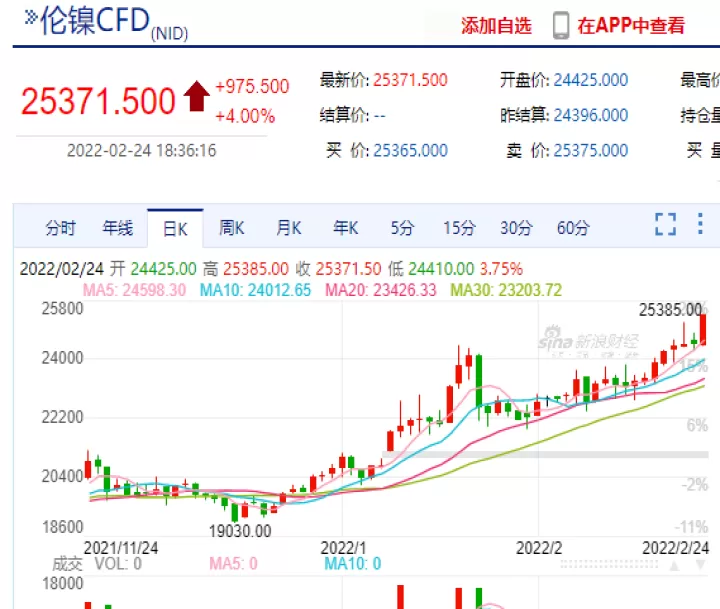The image size is (720, 609).
Task: Show the 5分 interval chart
Action: click(402, 228)
